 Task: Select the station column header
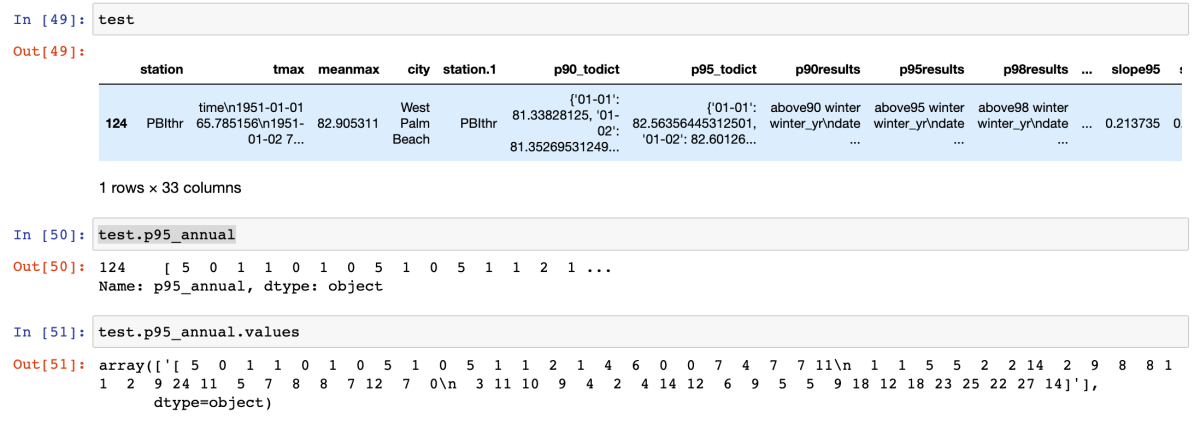click(161, 70)
